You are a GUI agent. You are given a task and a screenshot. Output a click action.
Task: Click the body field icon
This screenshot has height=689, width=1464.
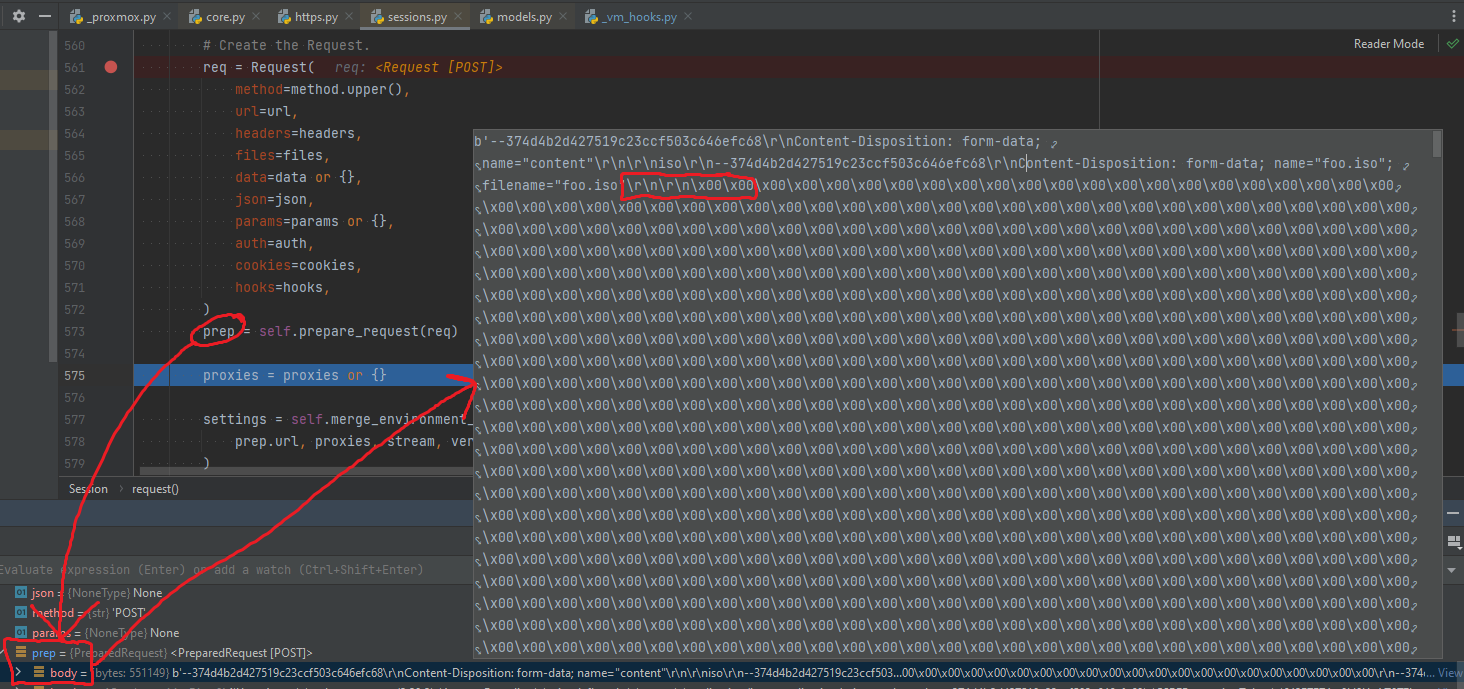coord(39,673)
